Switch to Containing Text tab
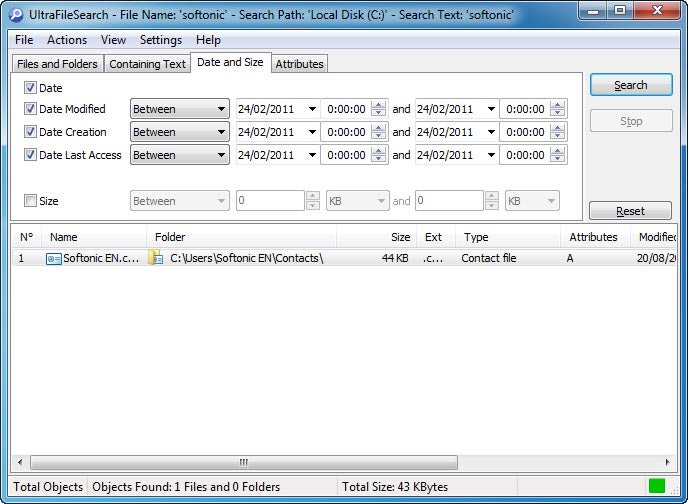Image resolution: width=688 pixels, height=504 pixels. (147, 64)
